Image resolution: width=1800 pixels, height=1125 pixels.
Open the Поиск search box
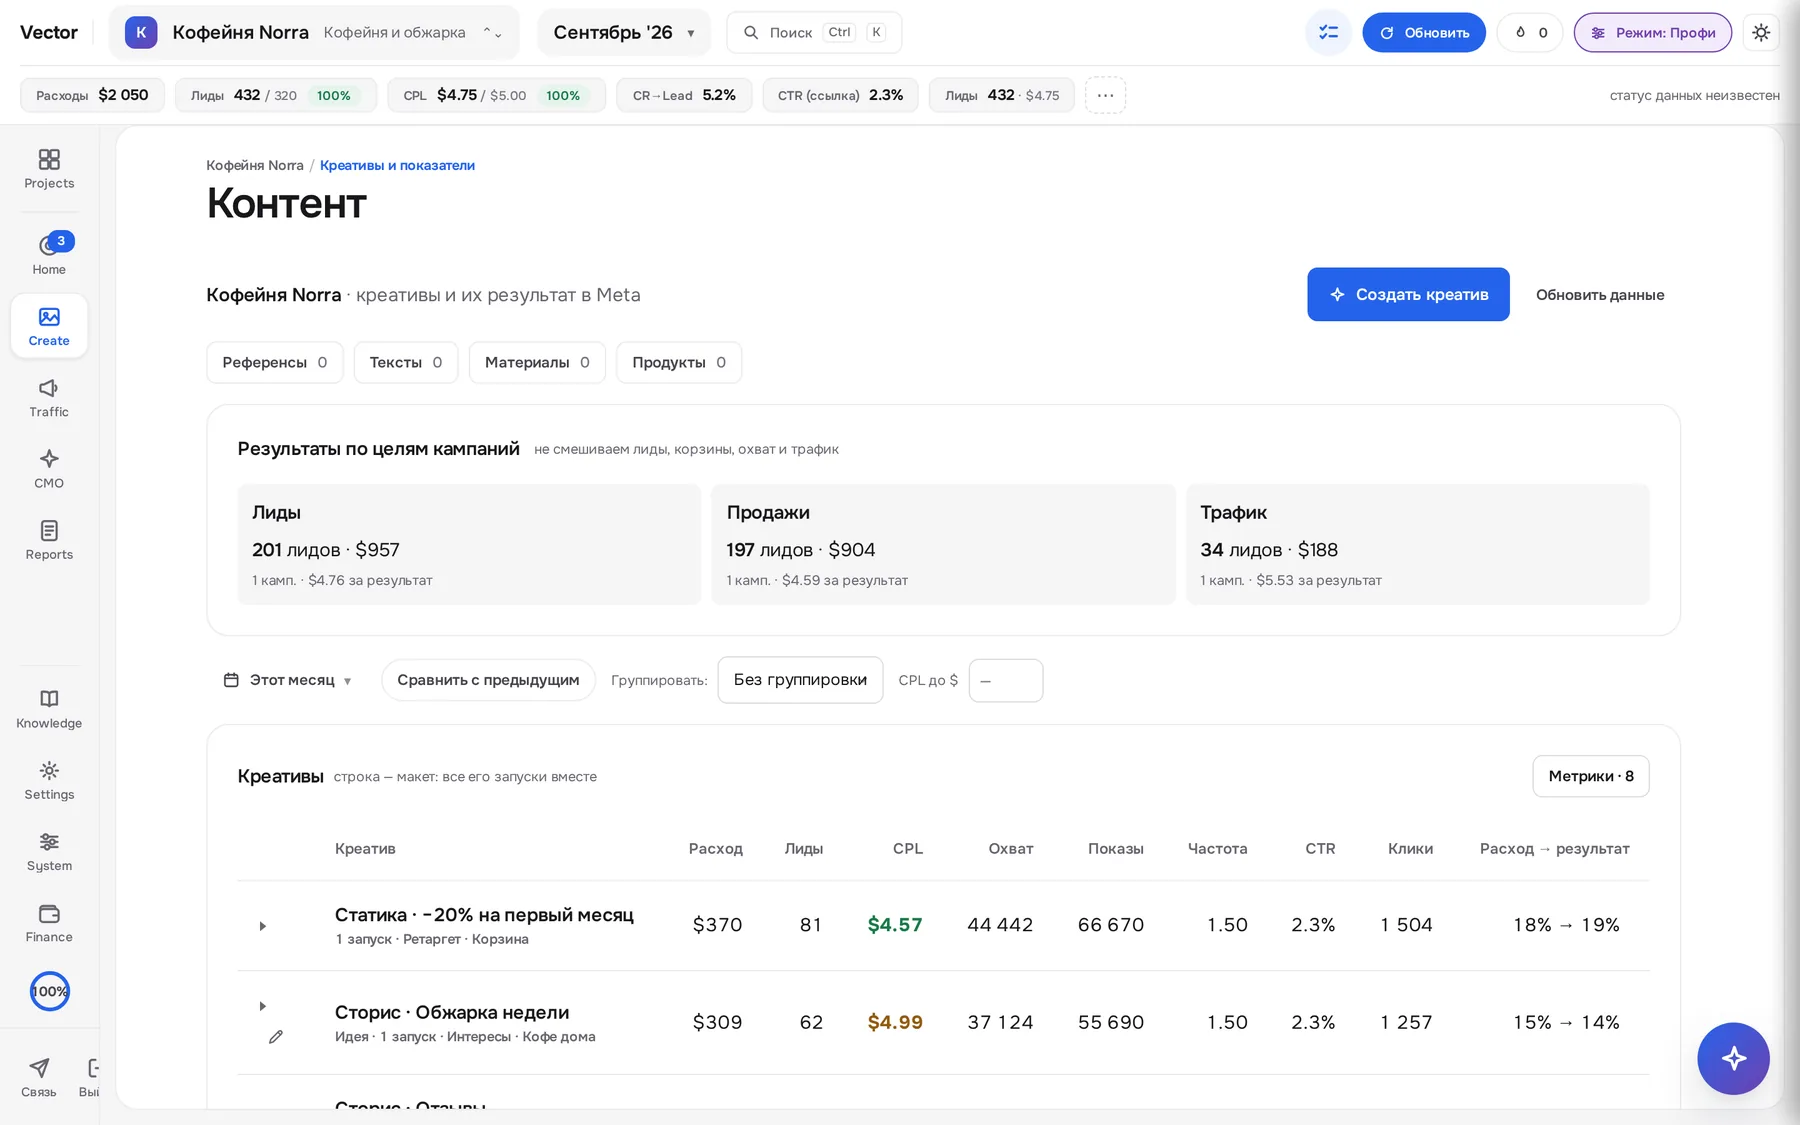pos(814,33)
